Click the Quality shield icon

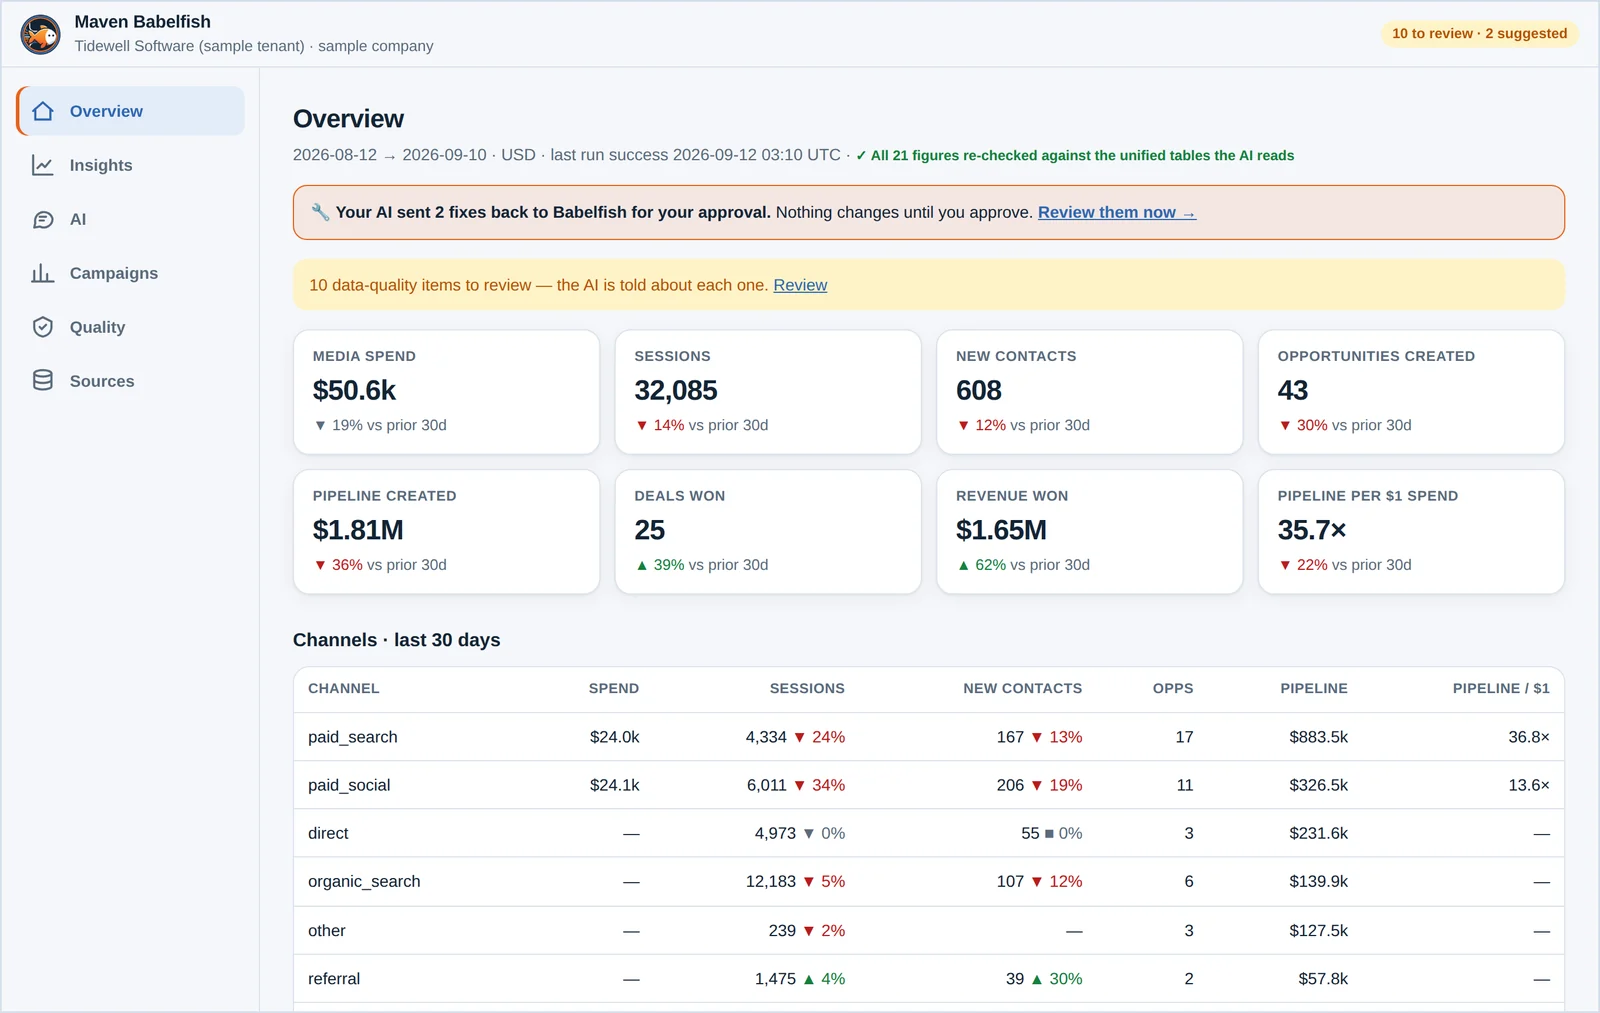[43, 327]
